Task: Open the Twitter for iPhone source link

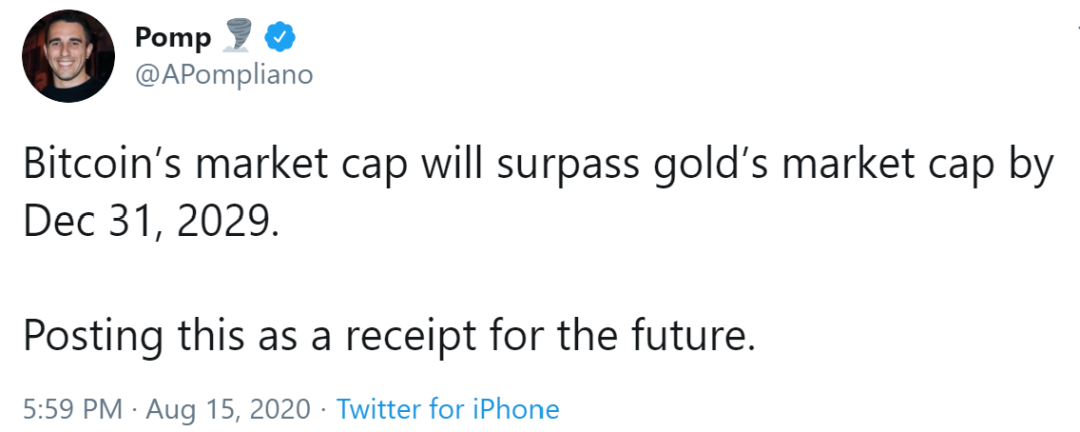Action: click(448, 409)
